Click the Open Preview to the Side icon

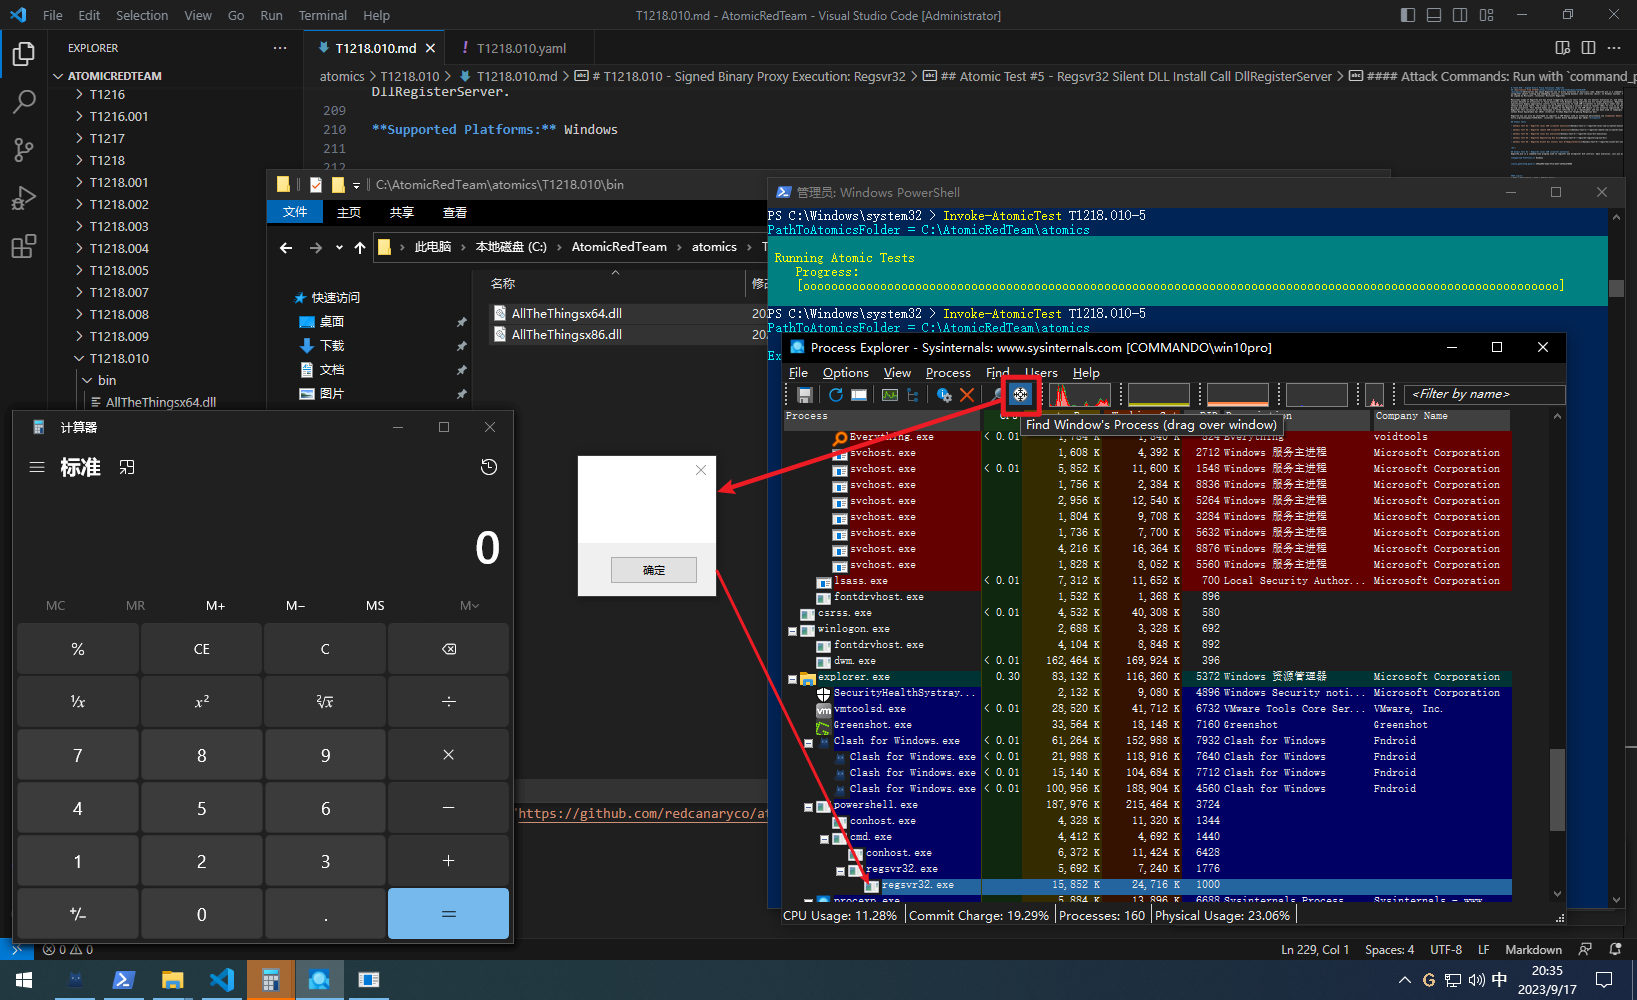(1563, 48)
